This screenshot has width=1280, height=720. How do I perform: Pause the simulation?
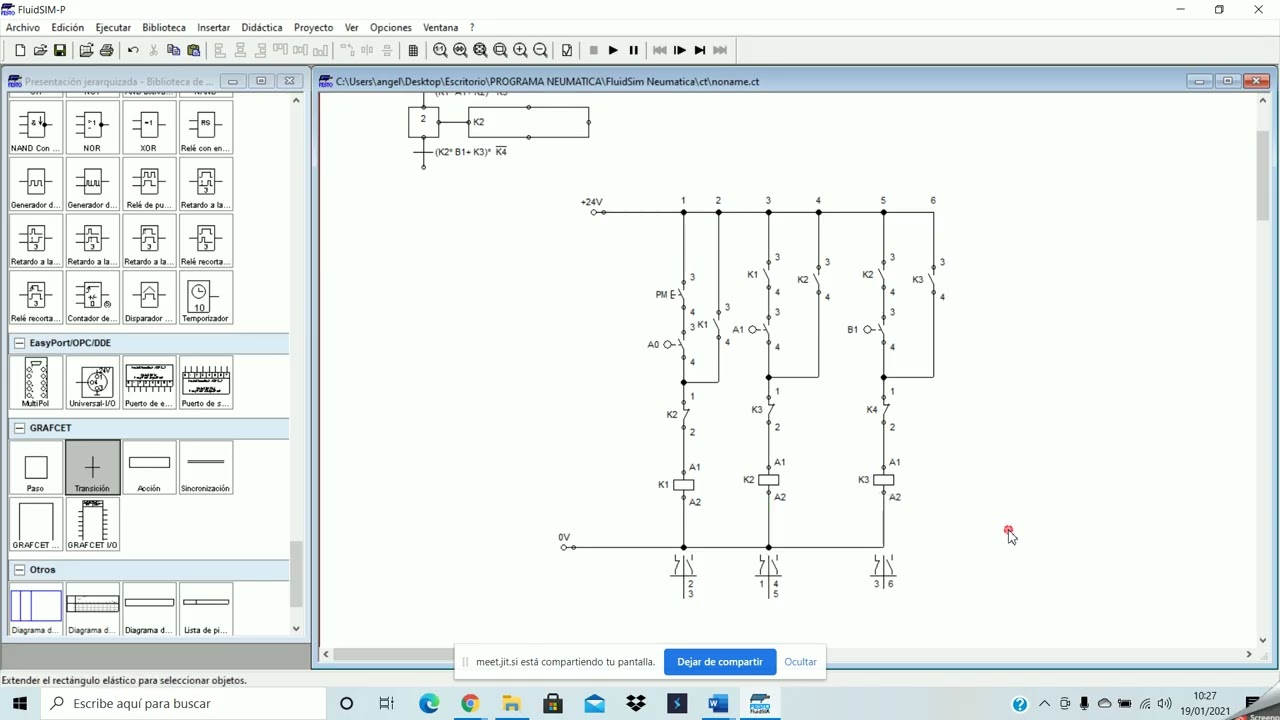(x=633, y=50)
